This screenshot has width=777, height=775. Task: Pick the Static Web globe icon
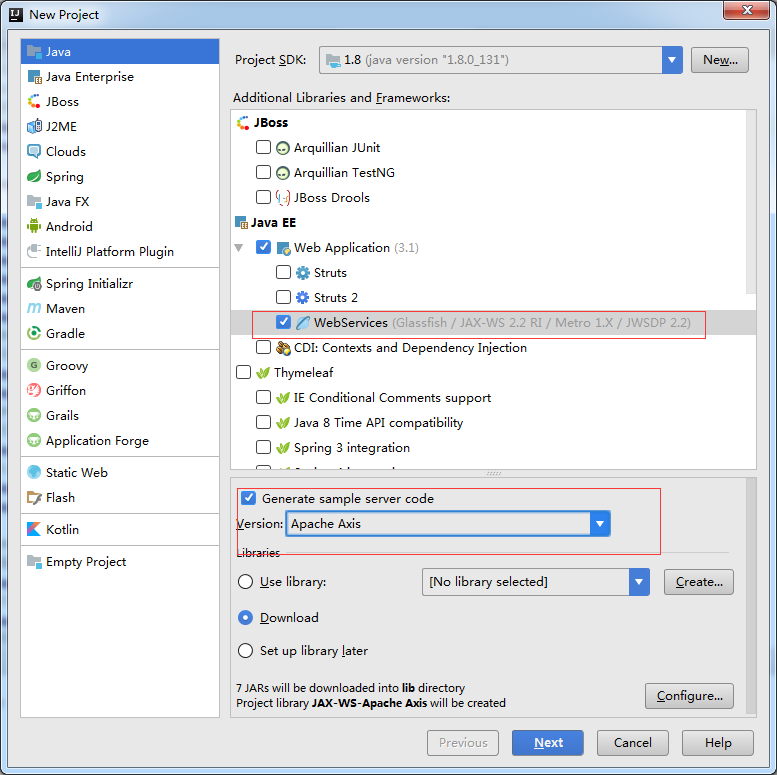tap(34, 473)
